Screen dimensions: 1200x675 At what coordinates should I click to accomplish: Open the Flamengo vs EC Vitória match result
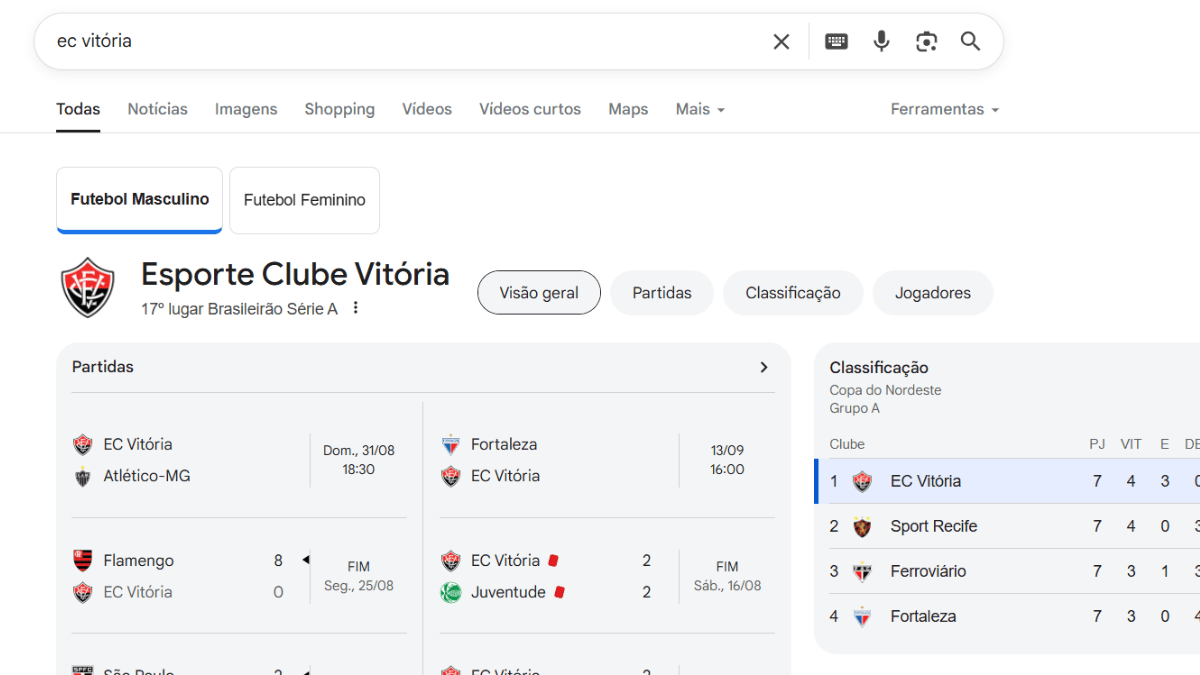[x=238, y=576]
